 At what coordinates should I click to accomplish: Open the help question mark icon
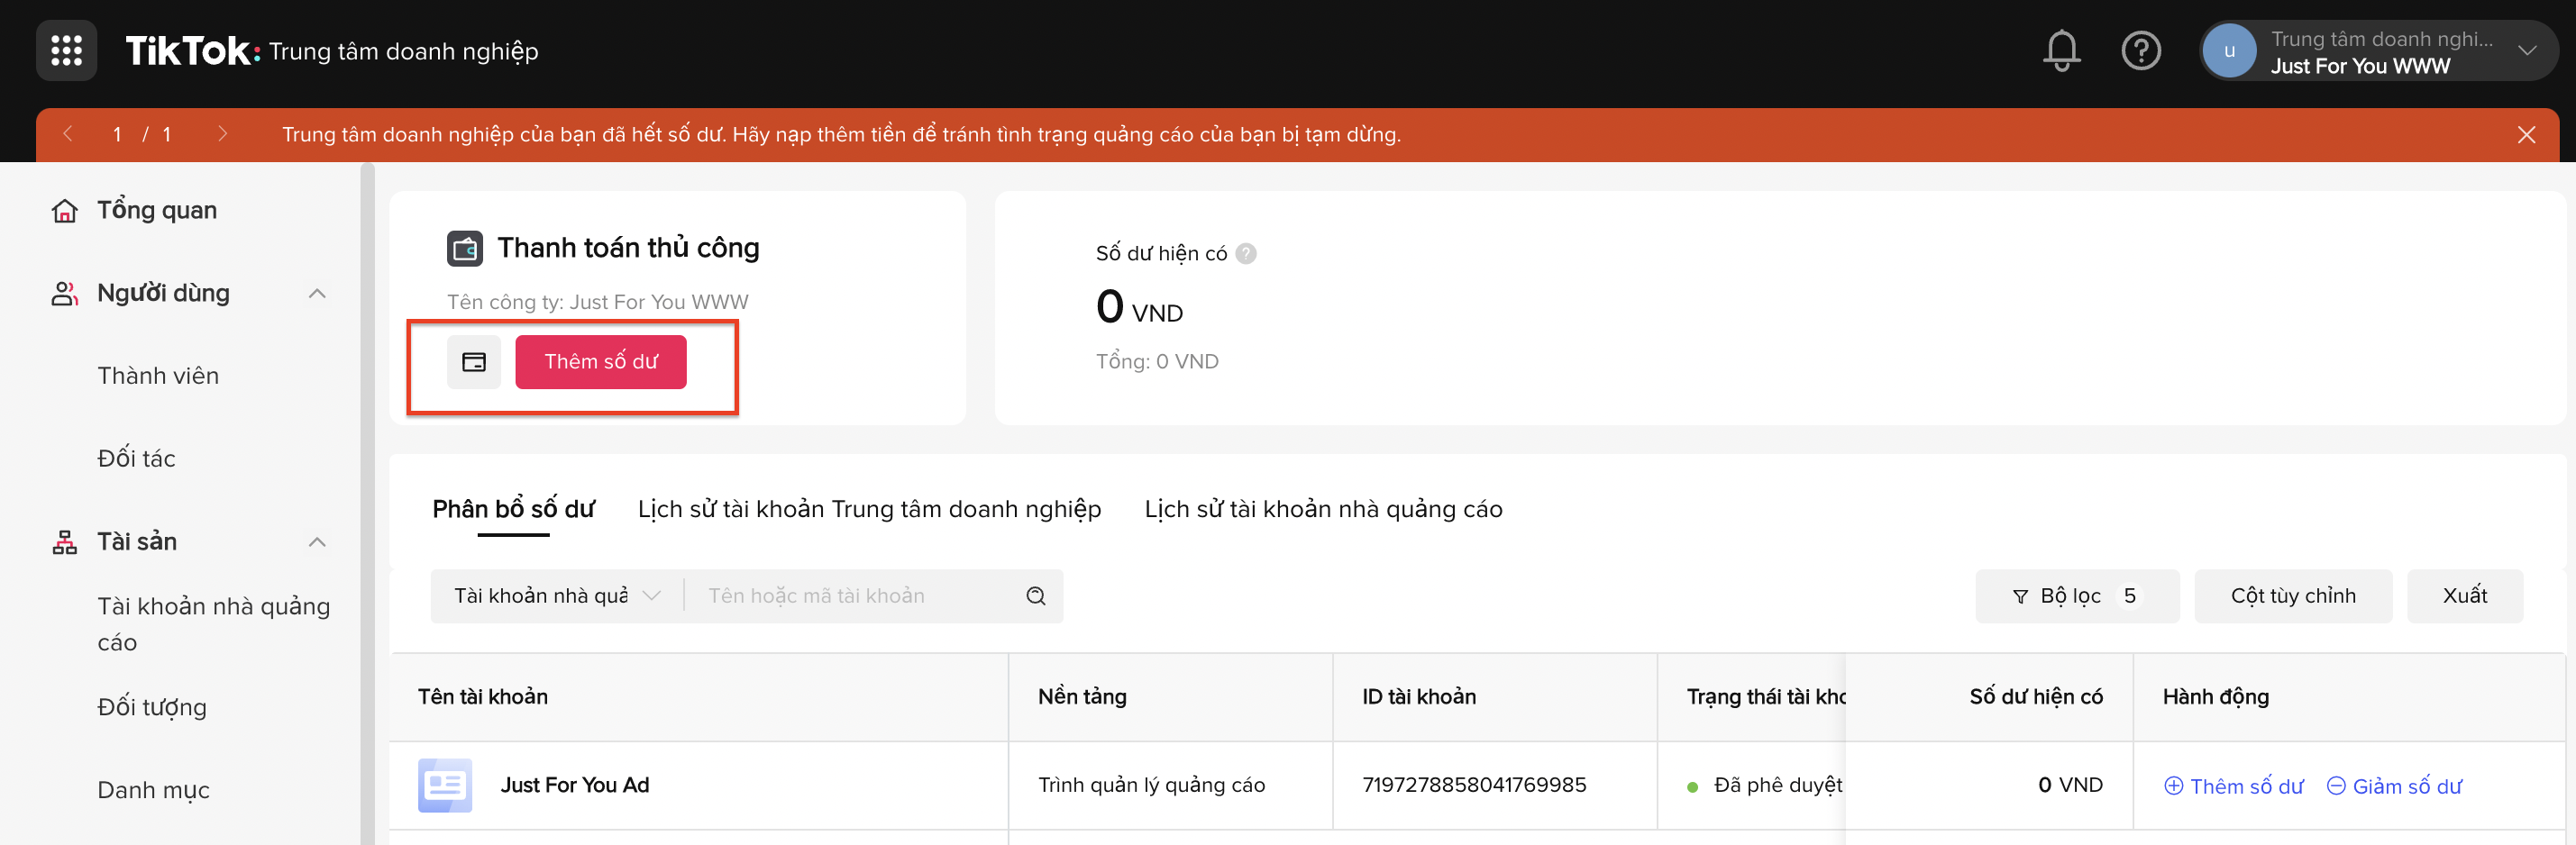click(x=2141, y=50)
